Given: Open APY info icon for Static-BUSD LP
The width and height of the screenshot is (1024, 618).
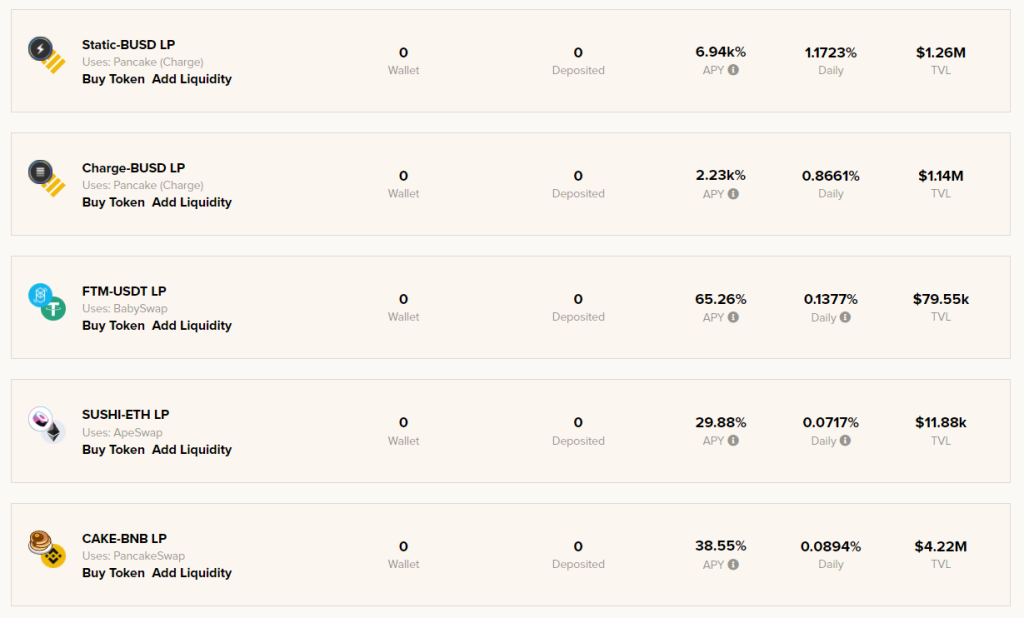Looking at the screenshot, I should click(733, 70).
